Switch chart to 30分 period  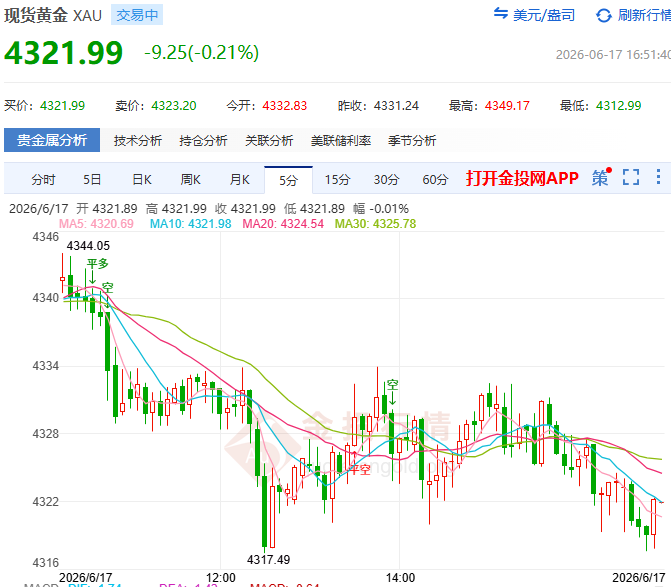click(386, 180)
